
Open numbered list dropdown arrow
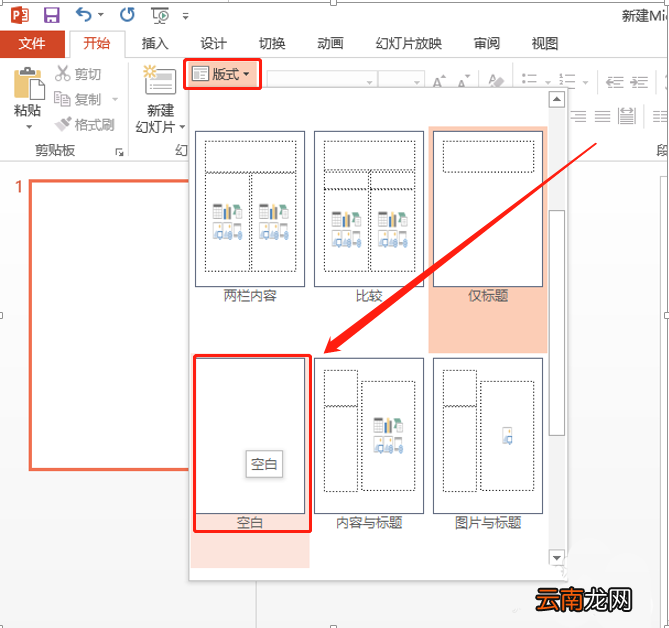[585, 81]
